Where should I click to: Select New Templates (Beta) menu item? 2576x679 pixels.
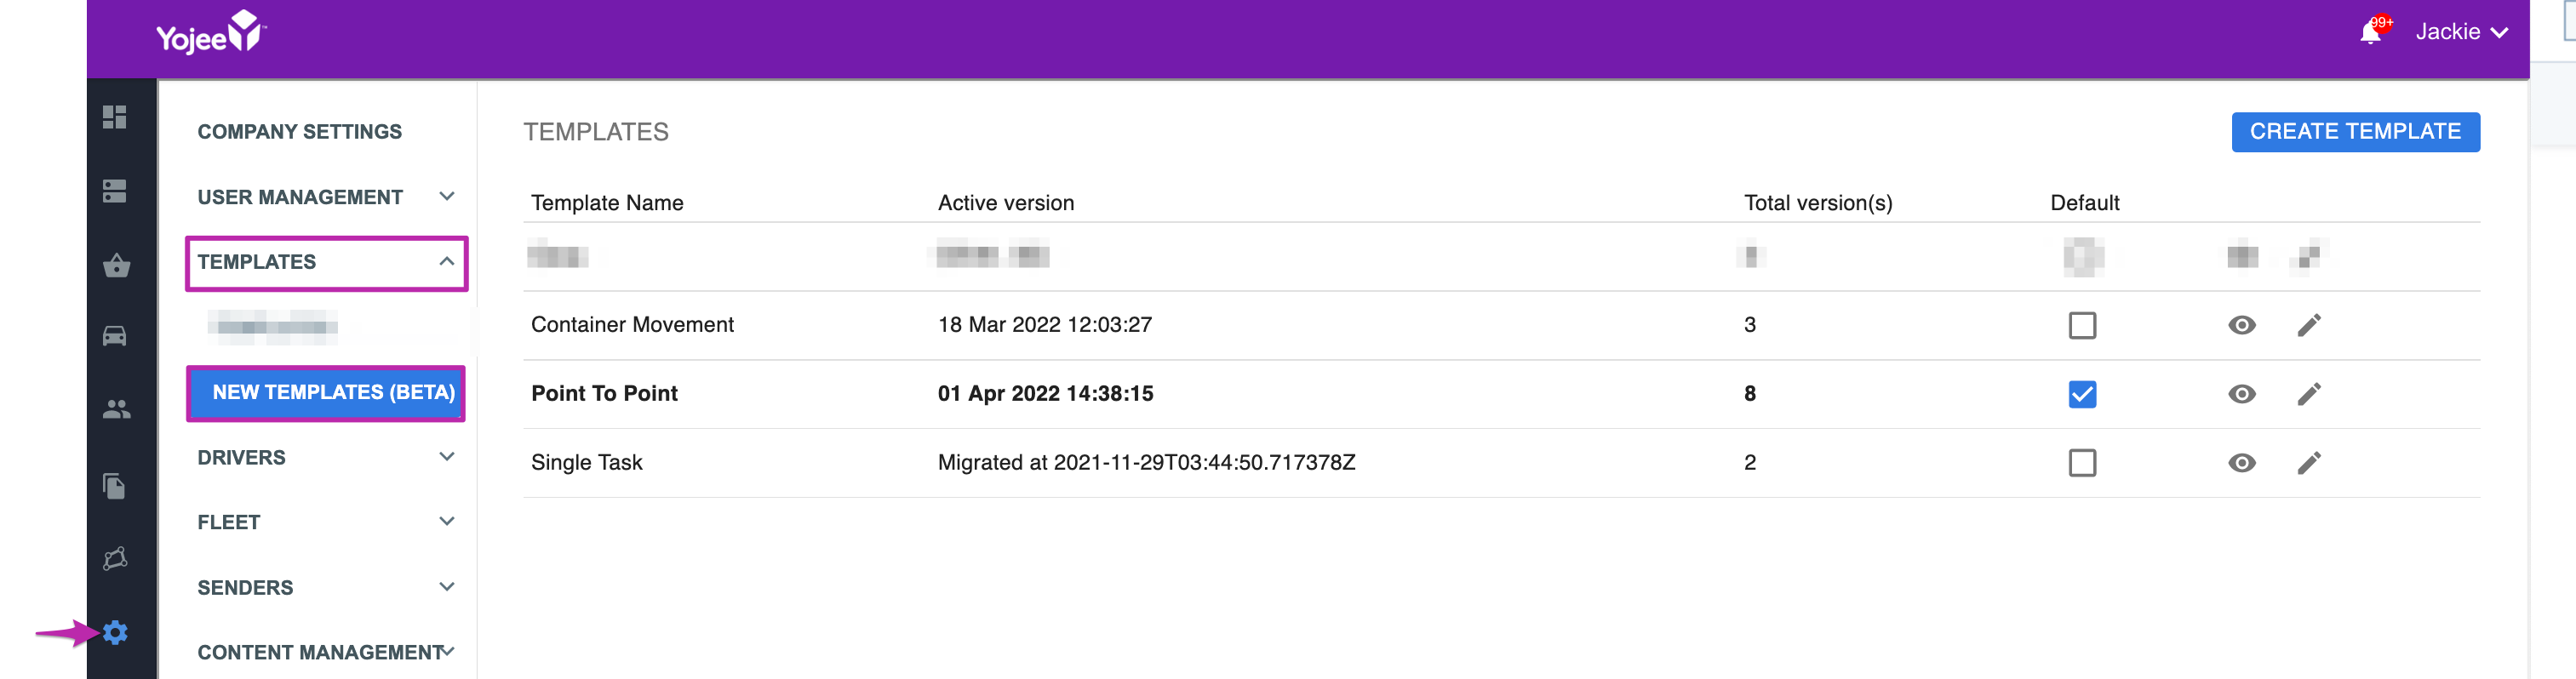tap(326, 393)
